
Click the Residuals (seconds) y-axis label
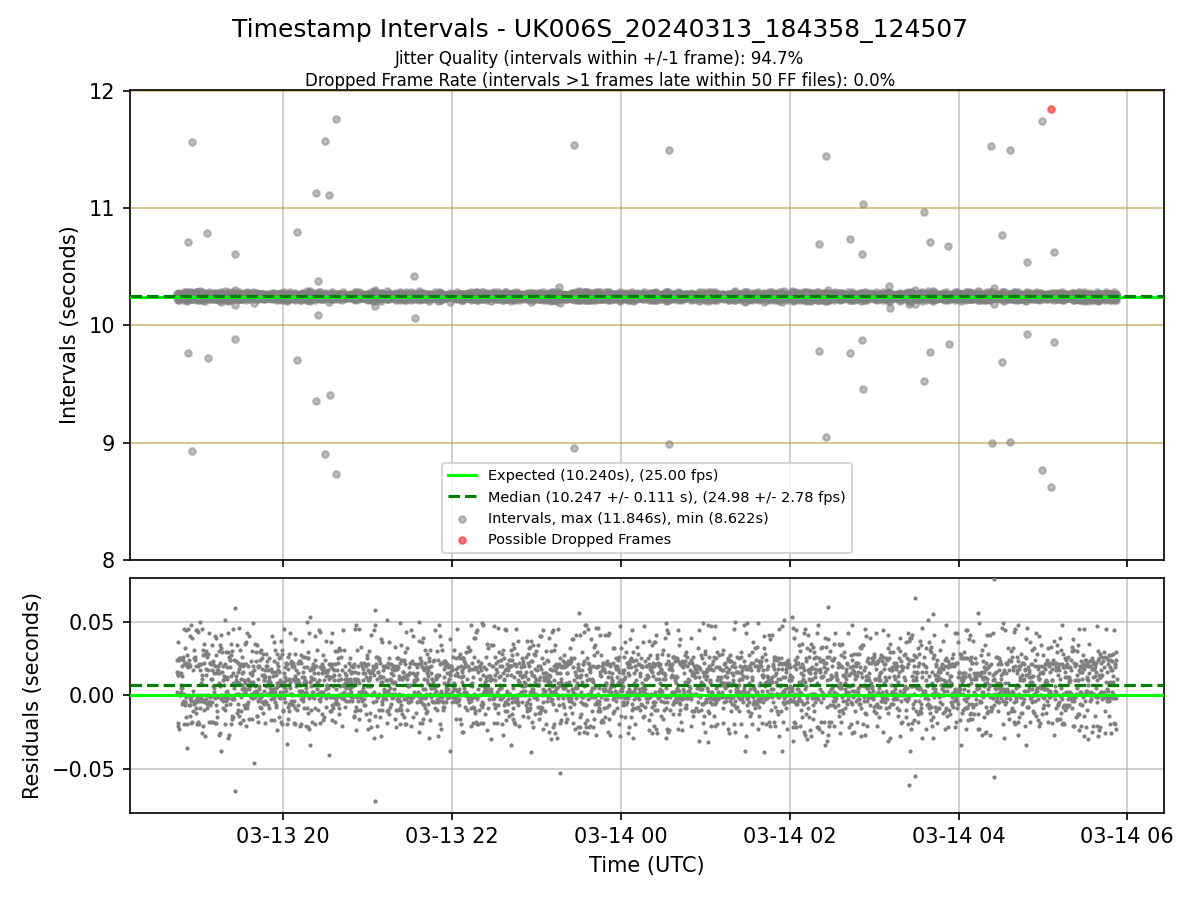(x=32, y=696)
